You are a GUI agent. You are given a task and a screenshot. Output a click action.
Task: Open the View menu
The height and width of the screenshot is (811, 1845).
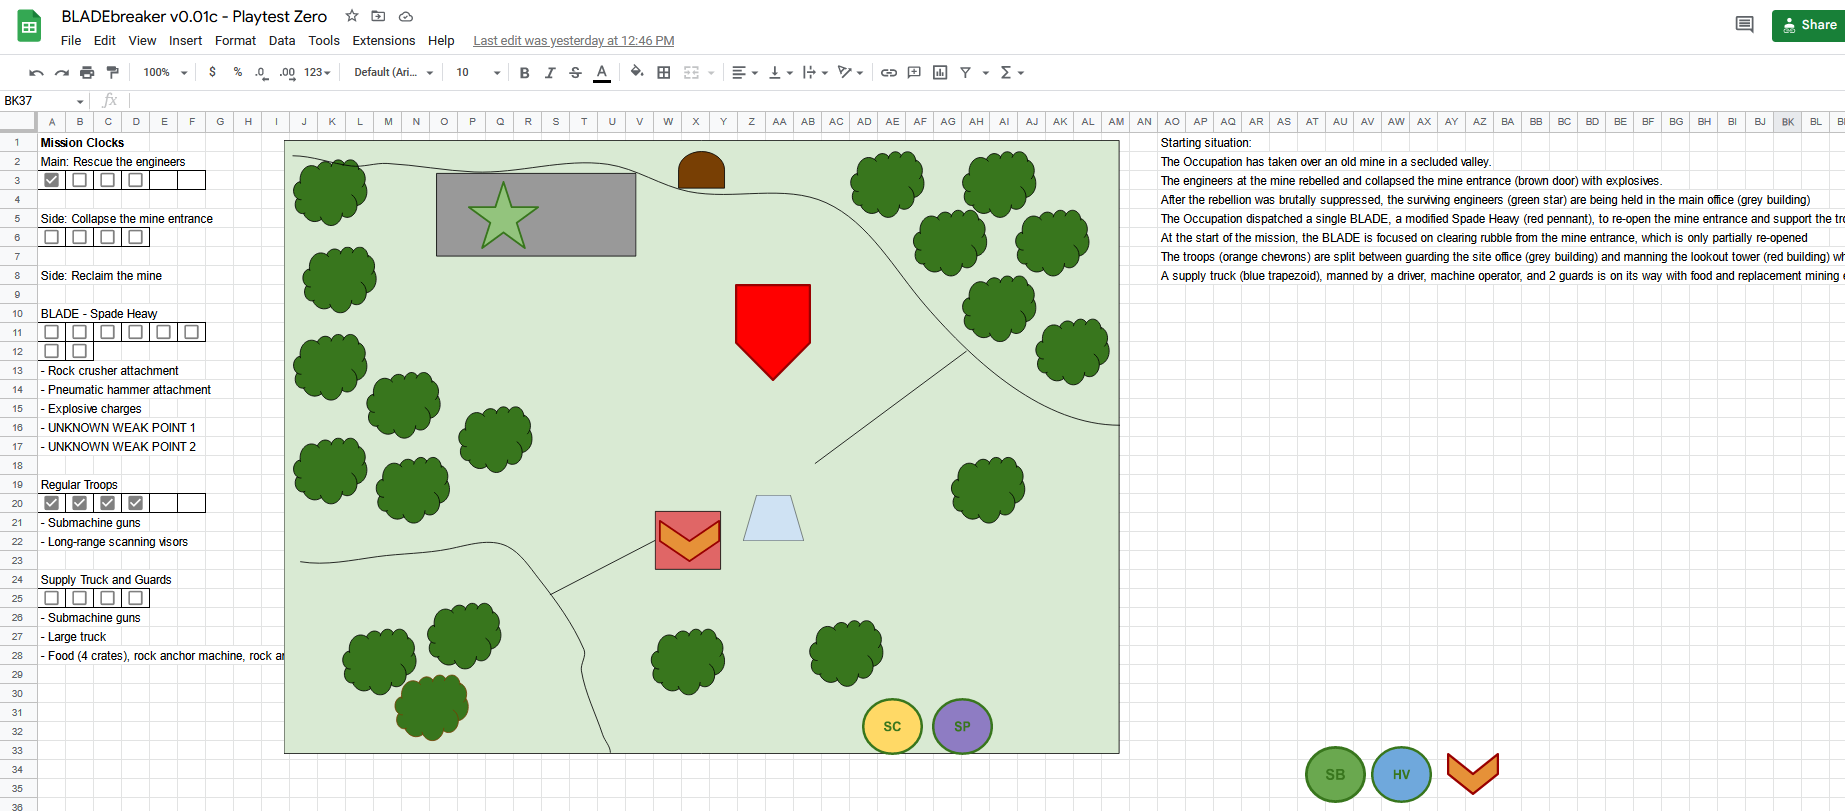click(x=142, y=41)
